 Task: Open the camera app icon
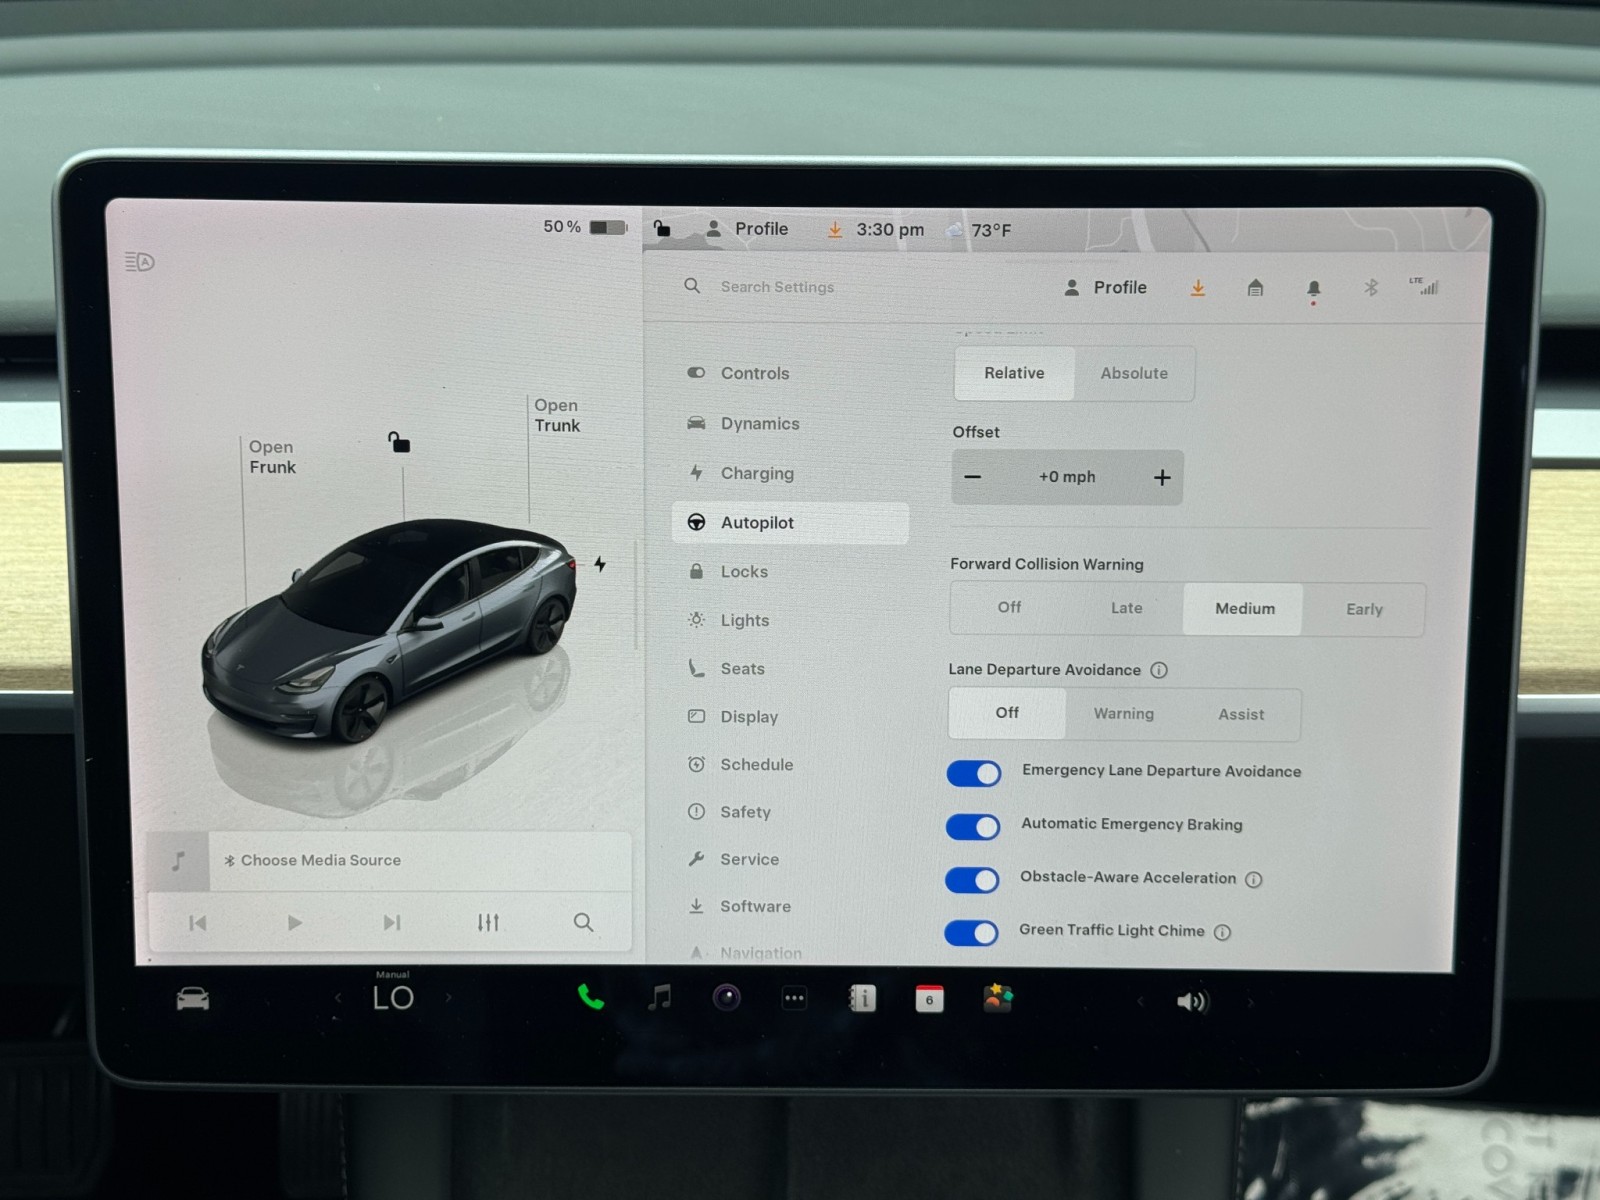pos(727,998)
